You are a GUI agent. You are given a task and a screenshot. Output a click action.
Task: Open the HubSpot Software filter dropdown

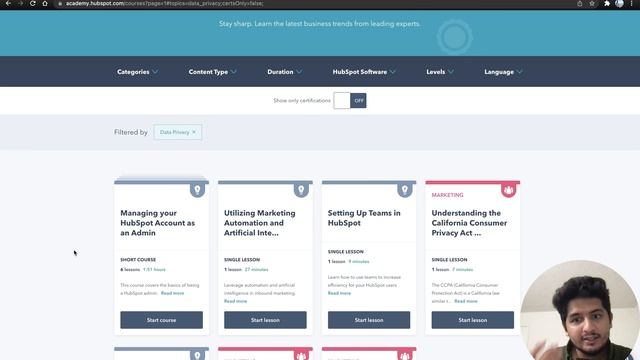point(364,72)
